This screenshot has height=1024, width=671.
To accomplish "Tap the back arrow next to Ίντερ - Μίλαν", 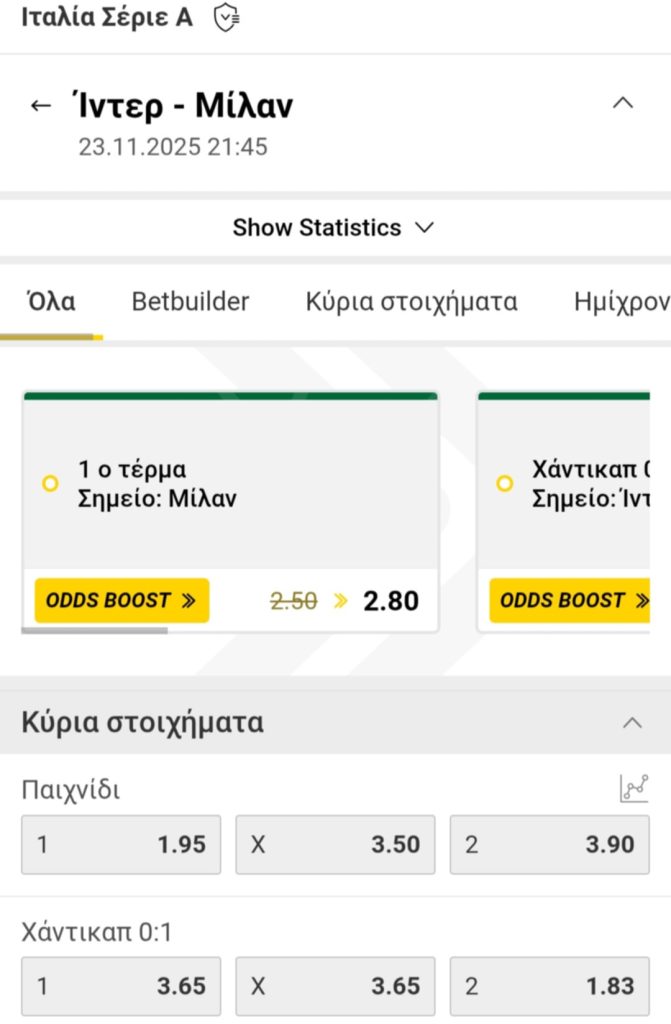I will pos(41,105).
